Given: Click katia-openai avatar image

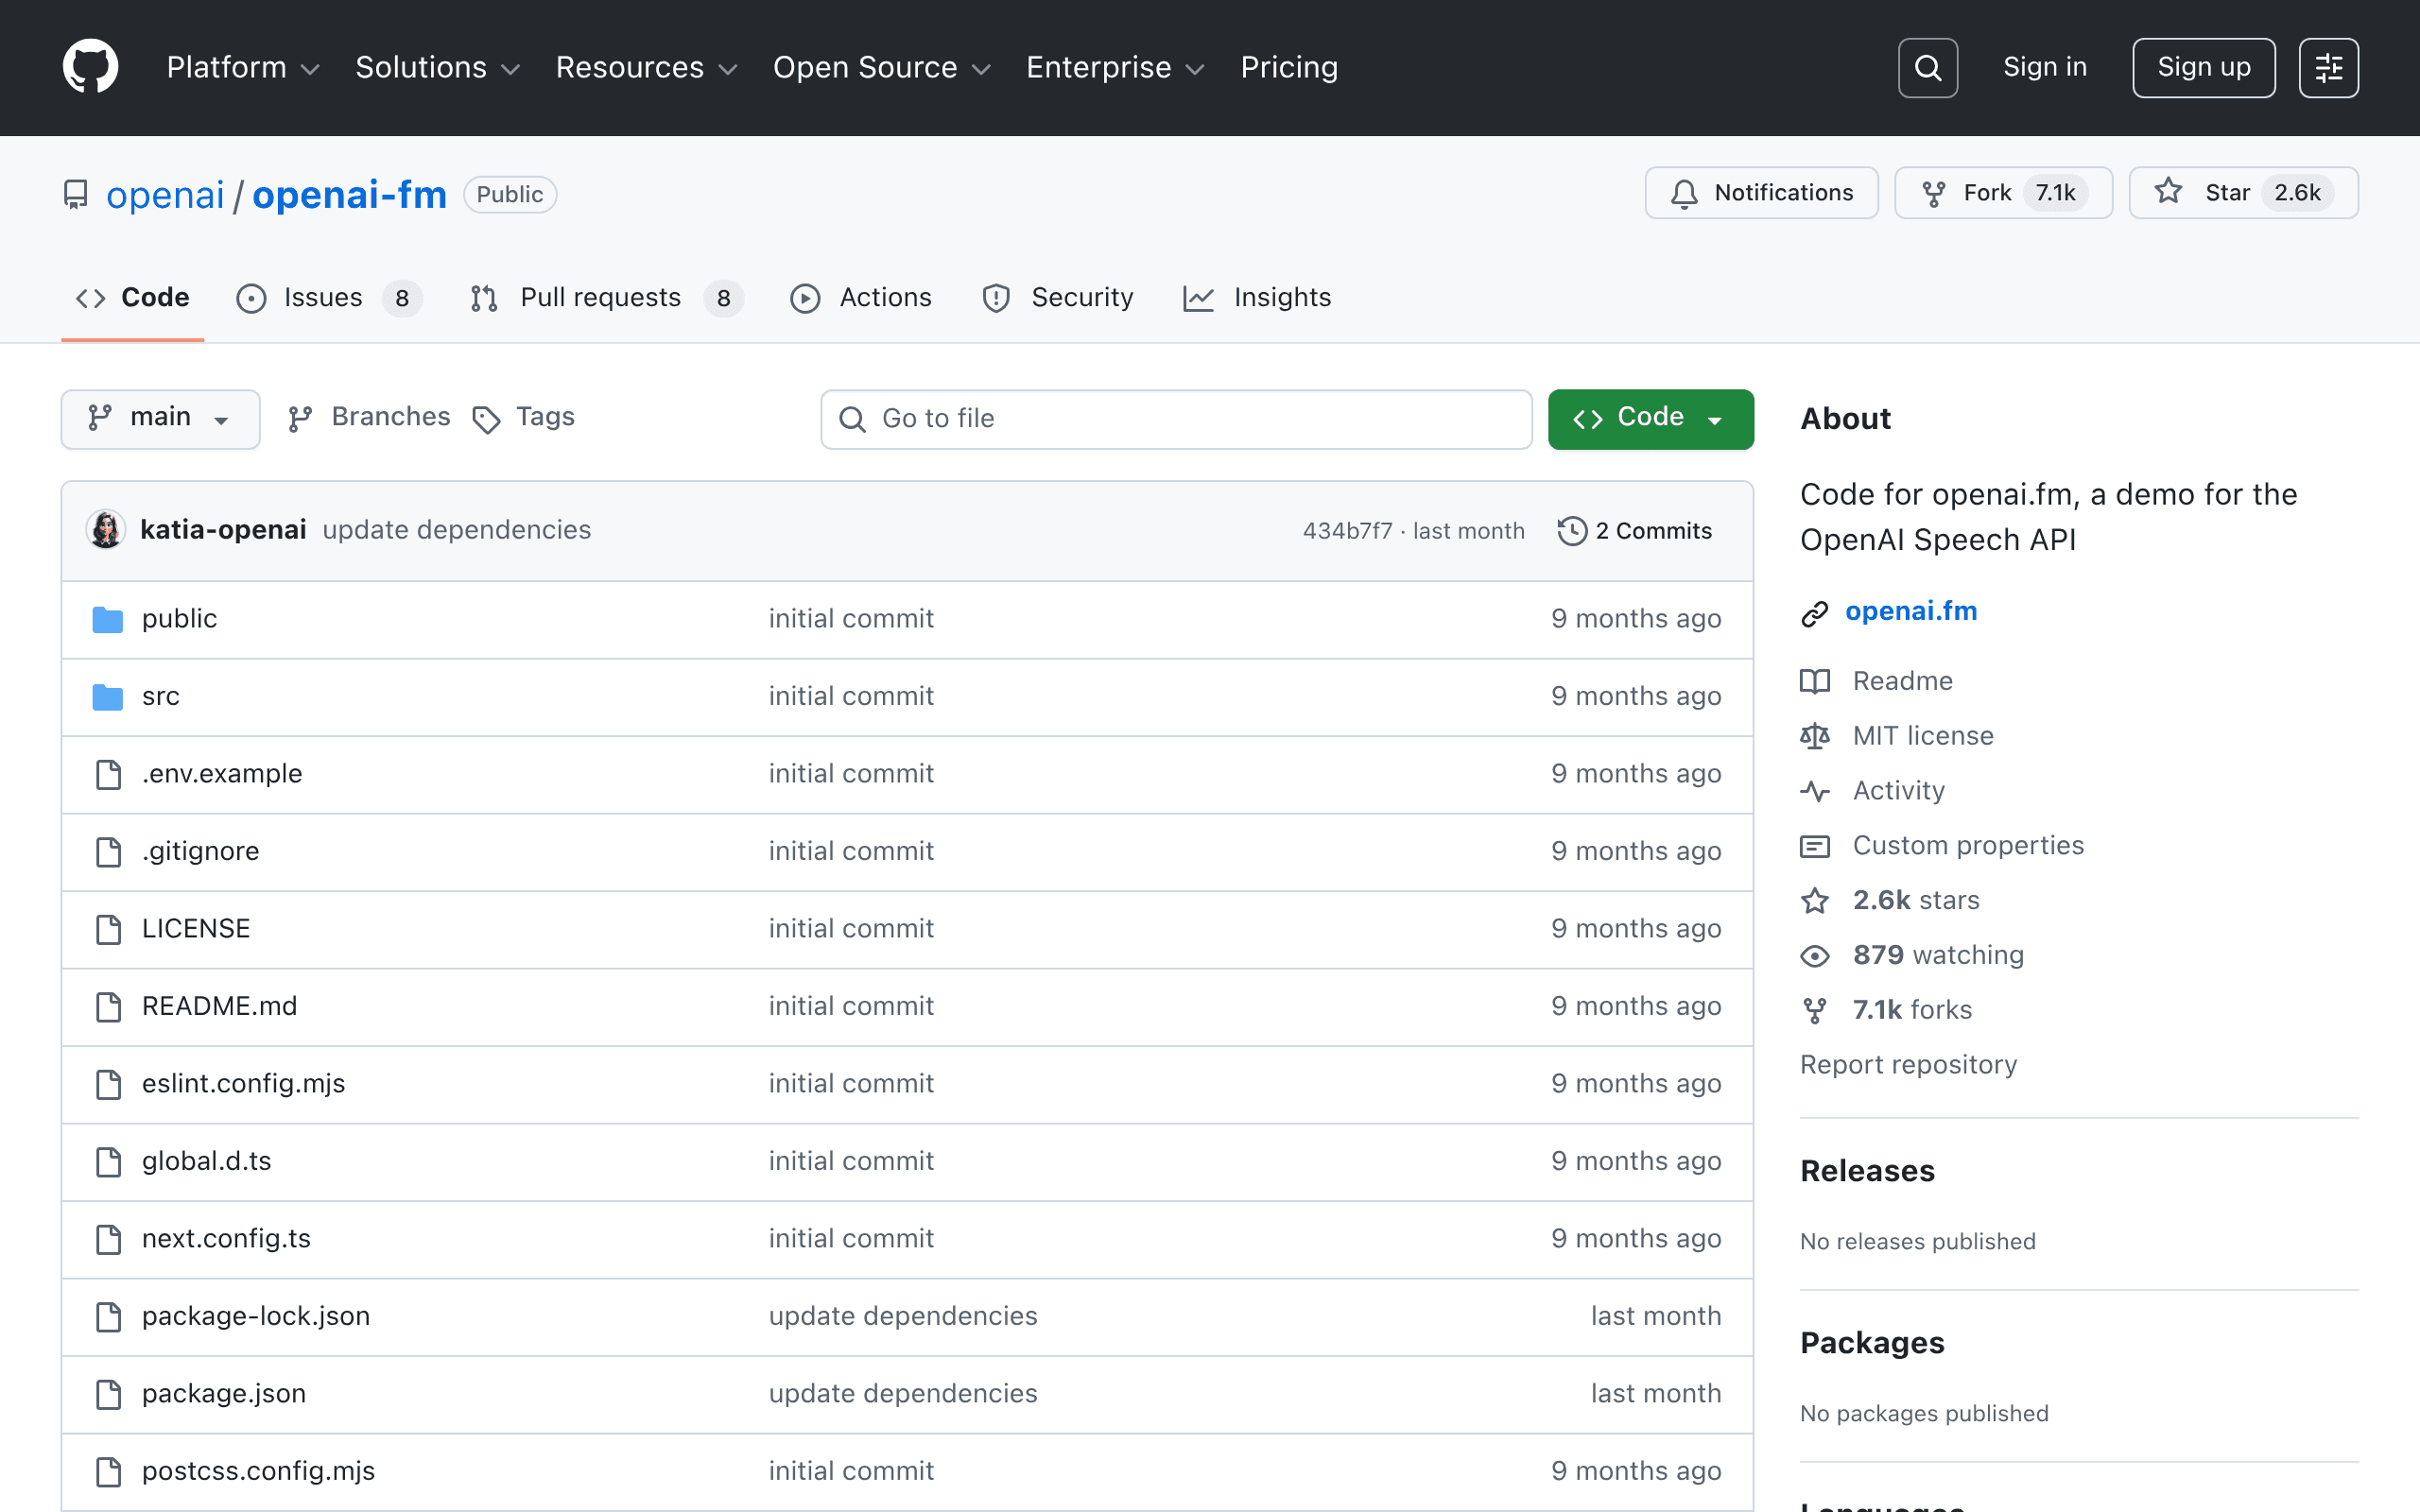Looking at the screenshot, I should (x=106, y=530).
